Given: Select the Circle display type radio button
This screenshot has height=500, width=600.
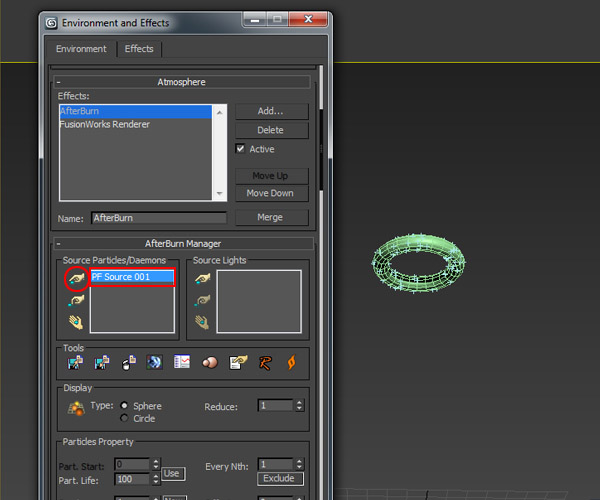Looking at the screenshot, I should [x=124, y=418].
